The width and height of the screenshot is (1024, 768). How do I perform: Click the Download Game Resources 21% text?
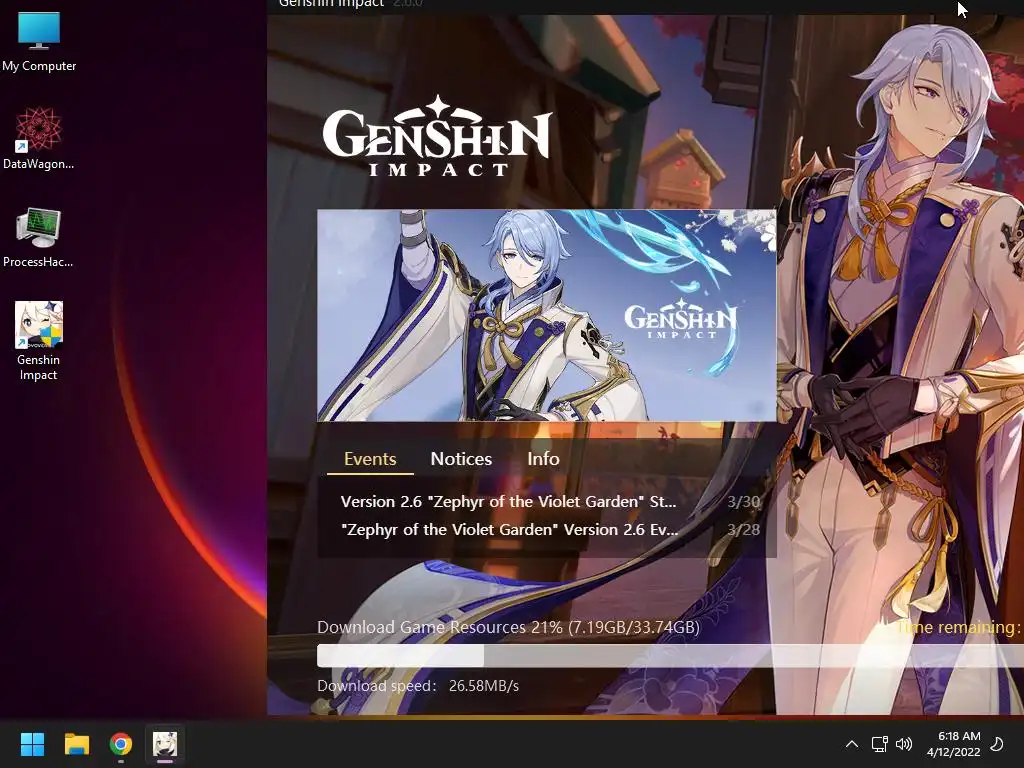pyautogui.click(x=508, y=628)
